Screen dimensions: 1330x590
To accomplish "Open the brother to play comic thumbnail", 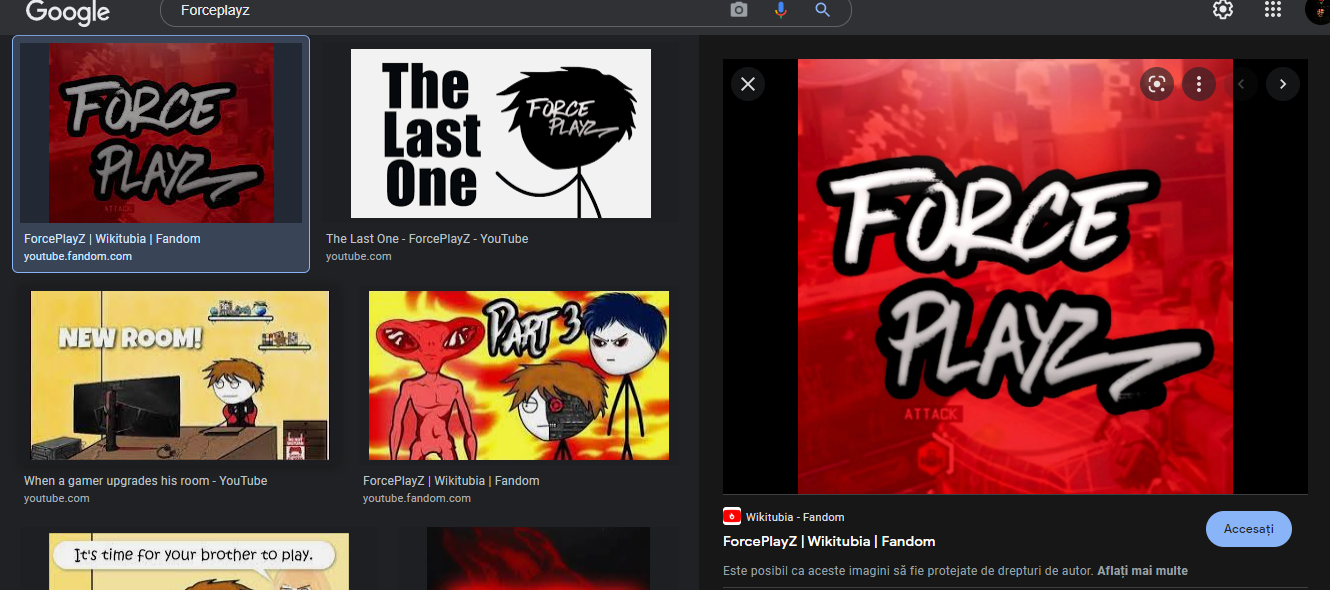I will click(199, 561).
